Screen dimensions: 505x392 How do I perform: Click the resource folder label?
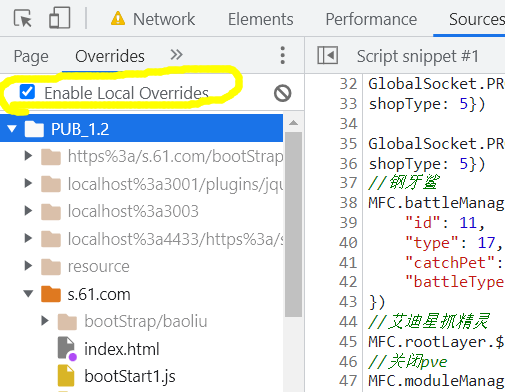click(98, 266)
